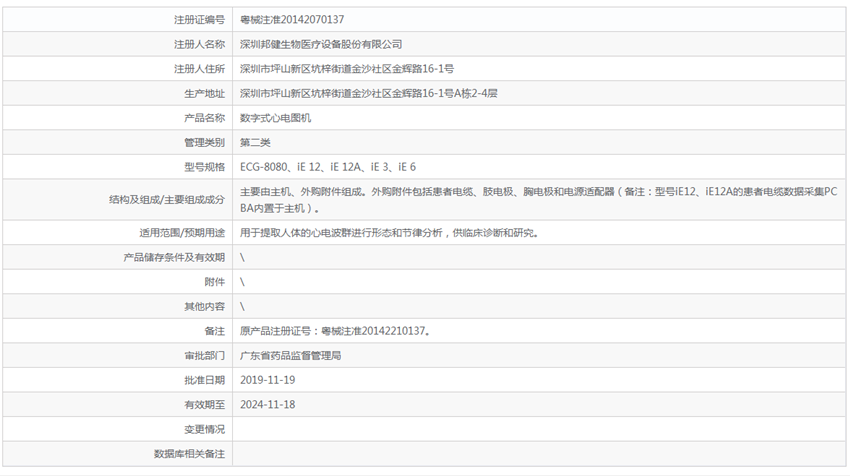The width and height of the screenshot is (850, 476).
Task: Click department 广东省药品监督管理局
Action: pyautogui.click(x=291, y=356)
